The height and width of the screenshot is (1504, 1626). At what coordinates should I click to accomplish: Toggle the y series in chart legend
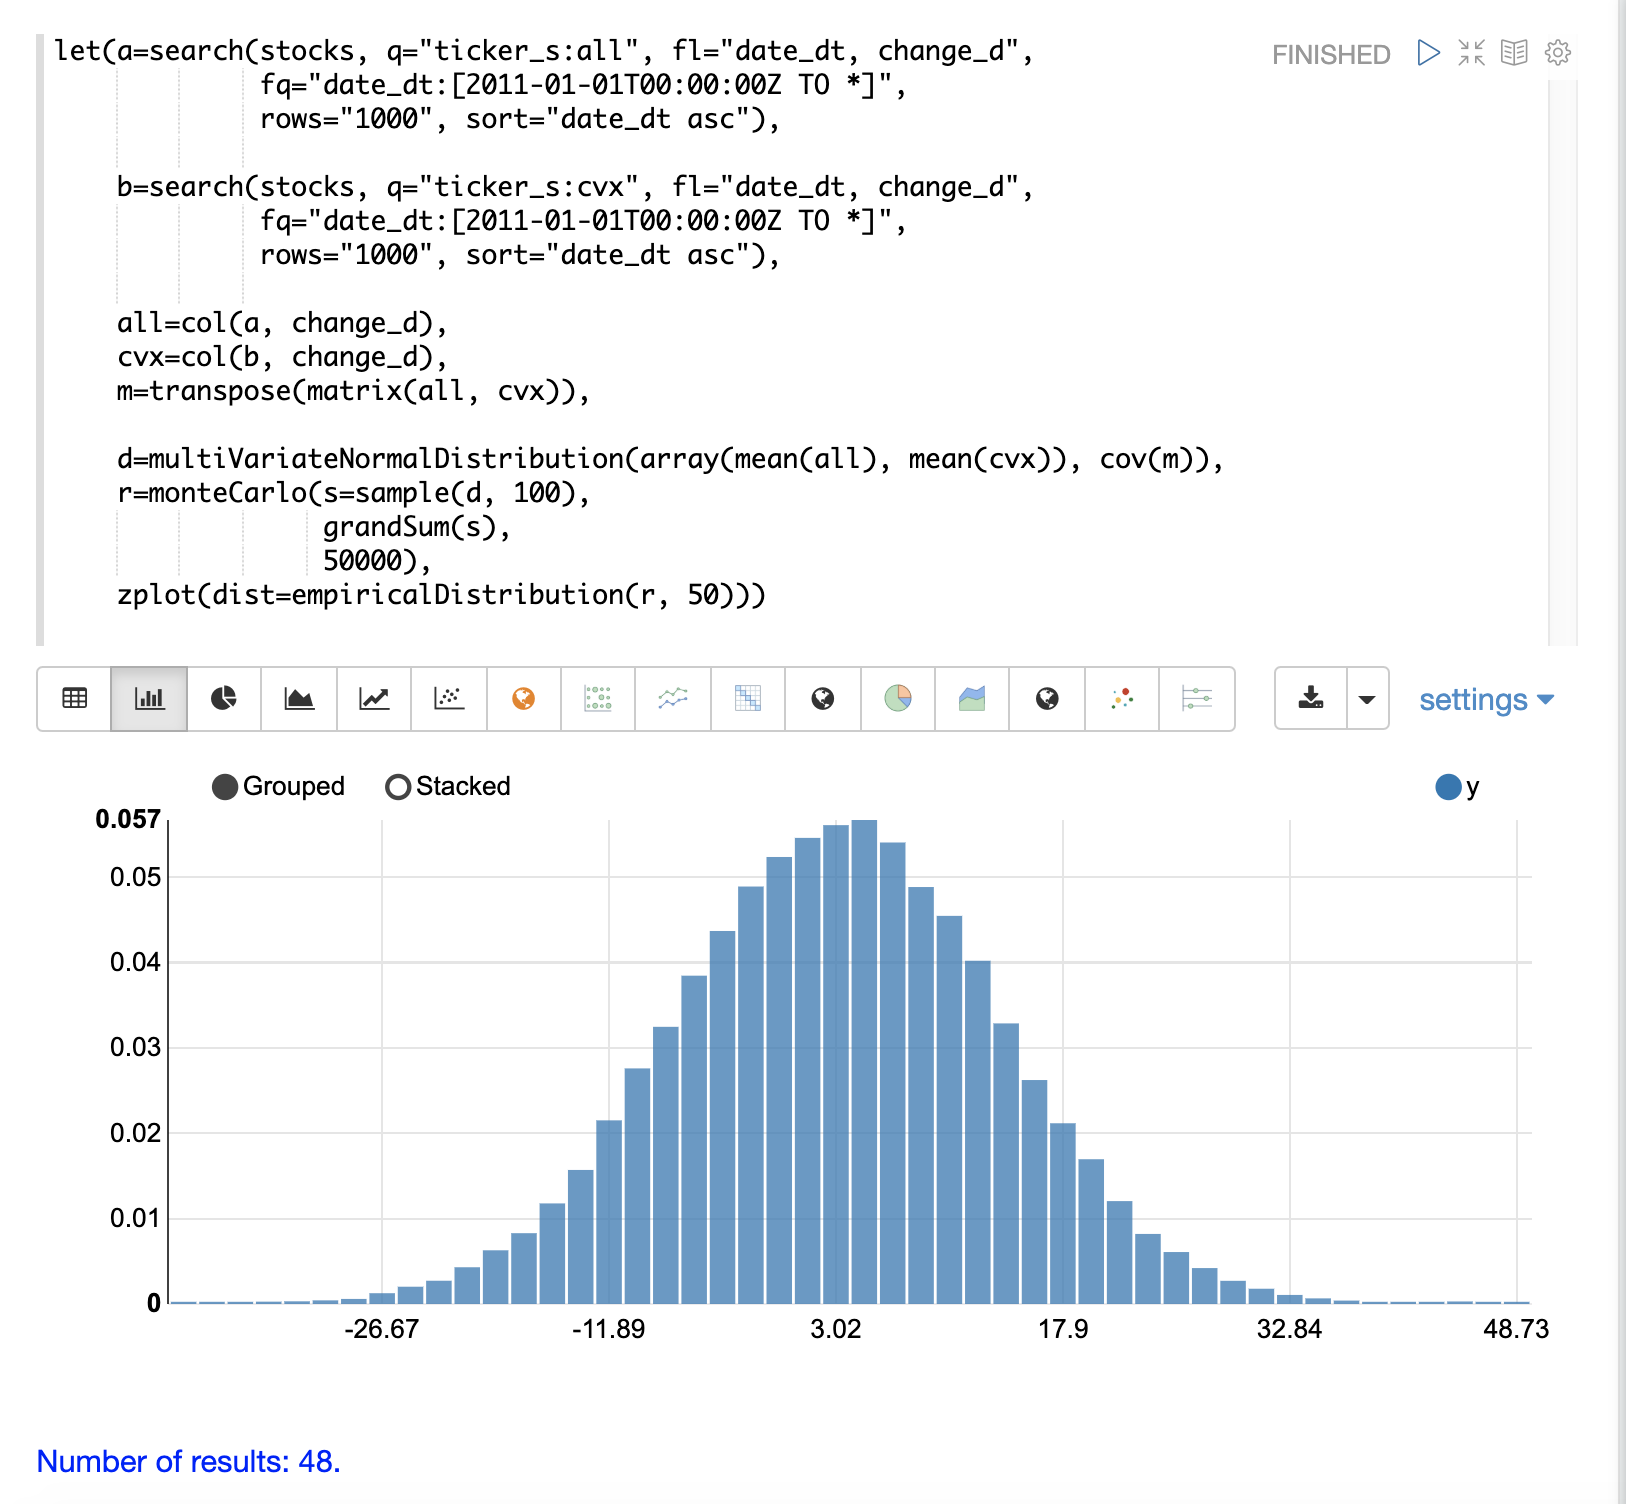click(1448, 787)
